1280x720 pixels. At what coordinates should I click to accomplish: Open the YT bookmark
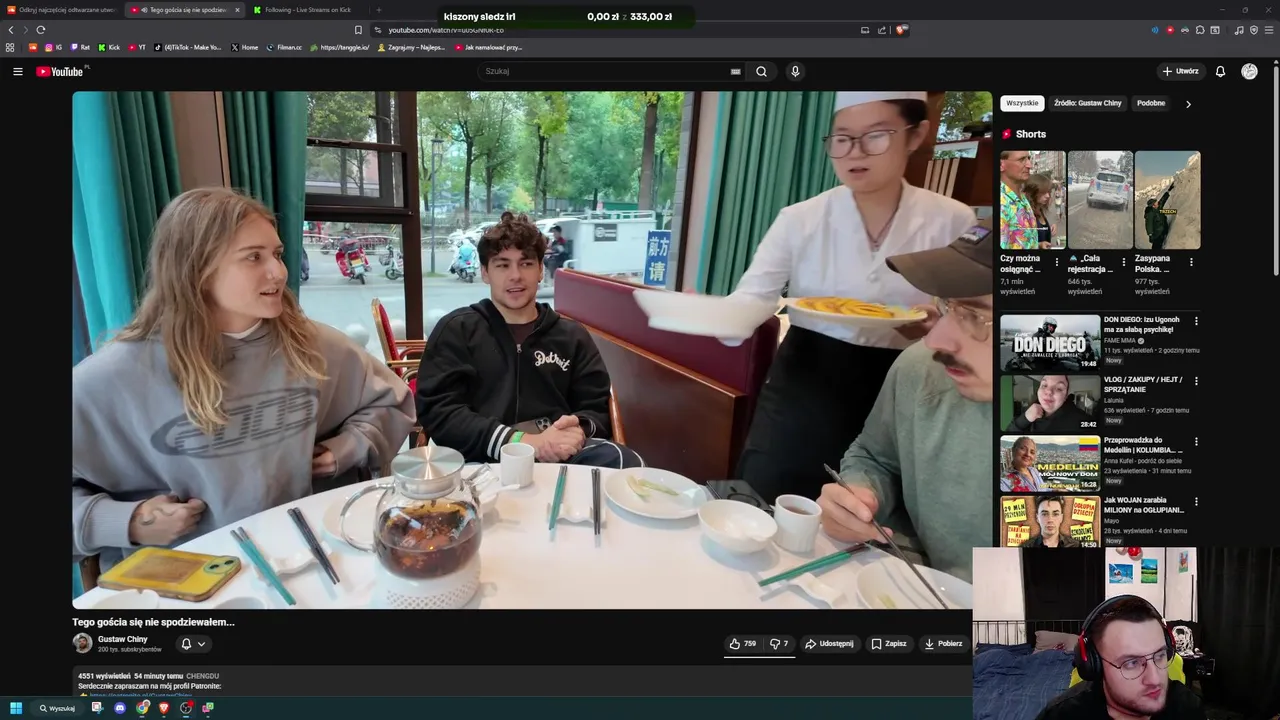[x=137, y=47]
